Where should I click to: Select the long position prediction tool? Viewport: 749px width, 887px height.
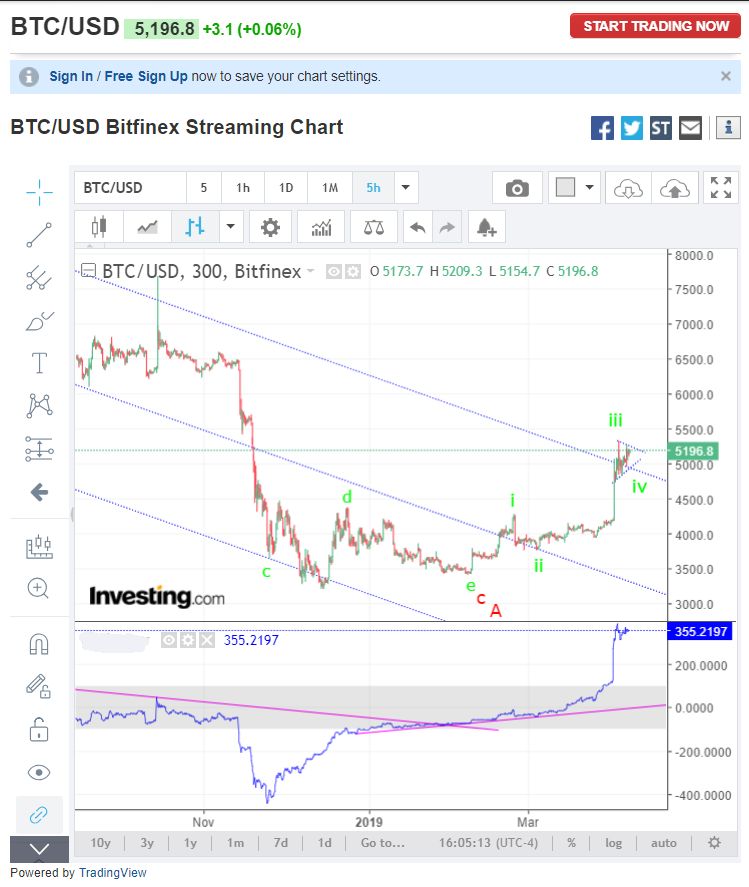pyautogui.click(x=39, y=449)
